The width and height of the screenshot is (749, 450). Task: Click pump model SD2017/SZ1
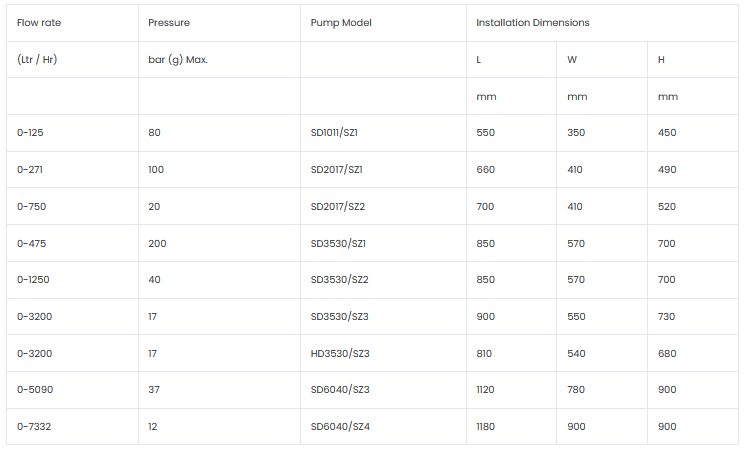click(336, 169)
